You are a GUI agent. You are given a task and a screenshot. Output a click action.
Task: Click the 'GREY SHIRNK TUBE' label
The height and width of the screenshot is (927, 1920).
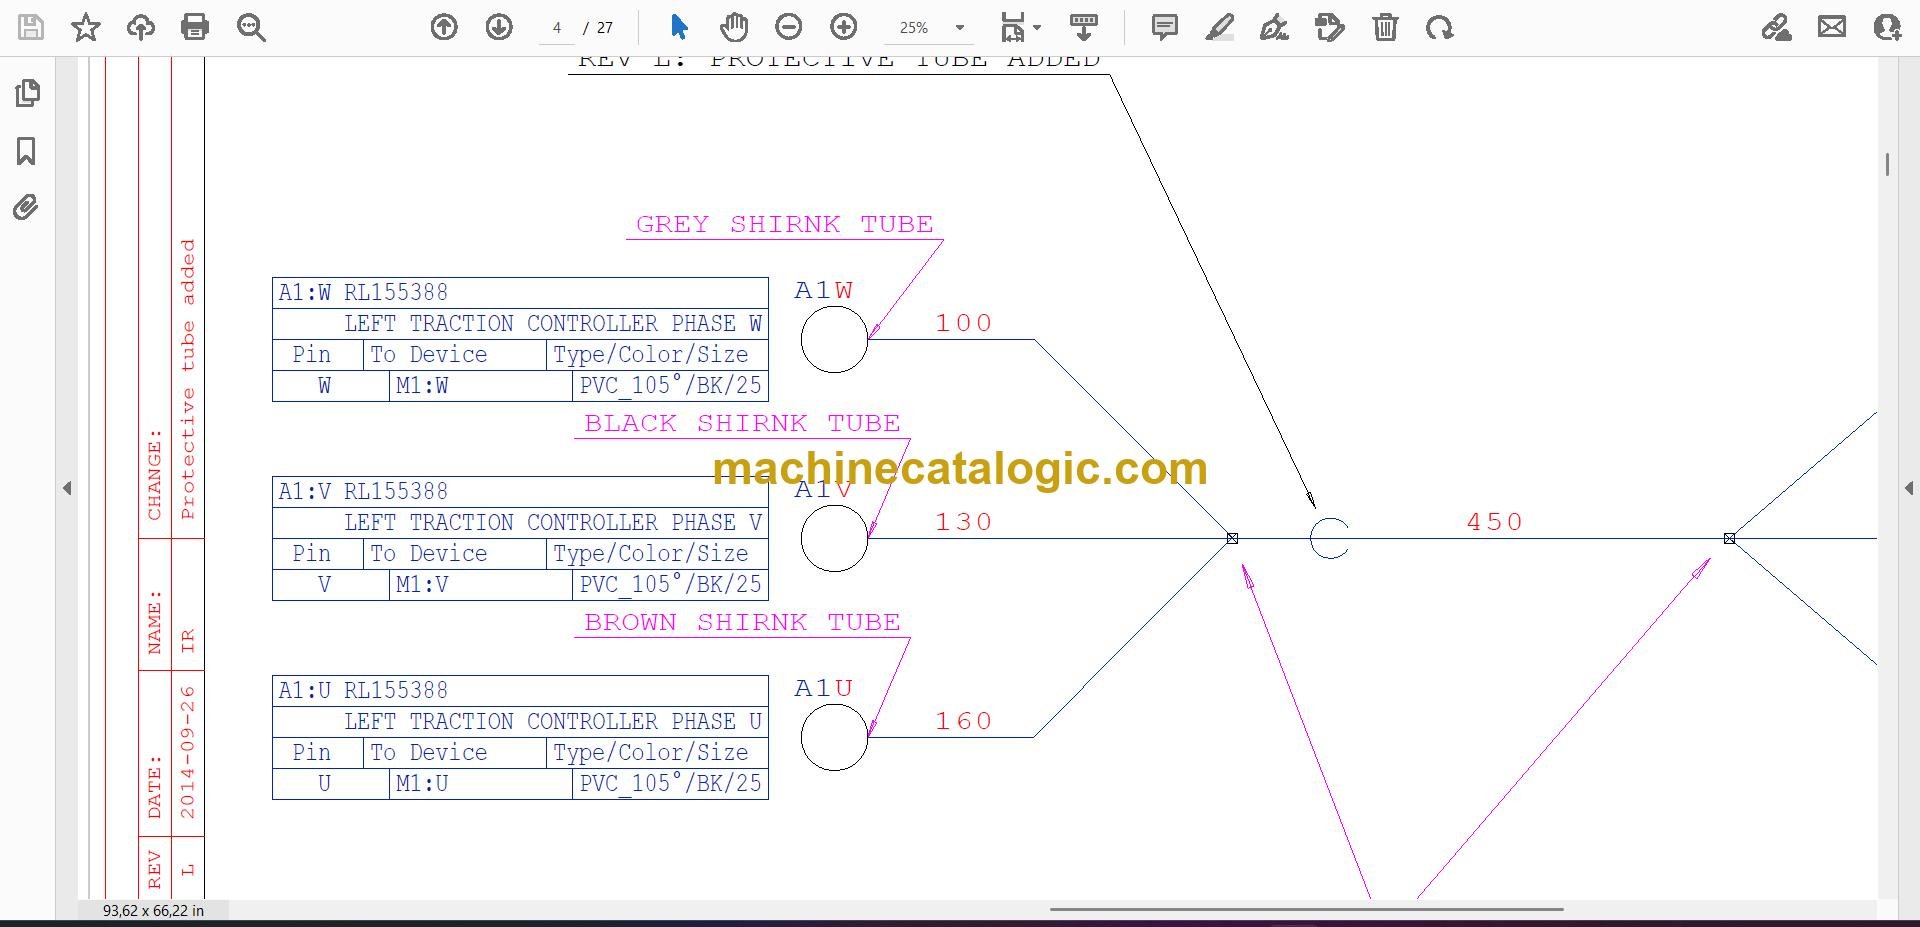point(785,224)
